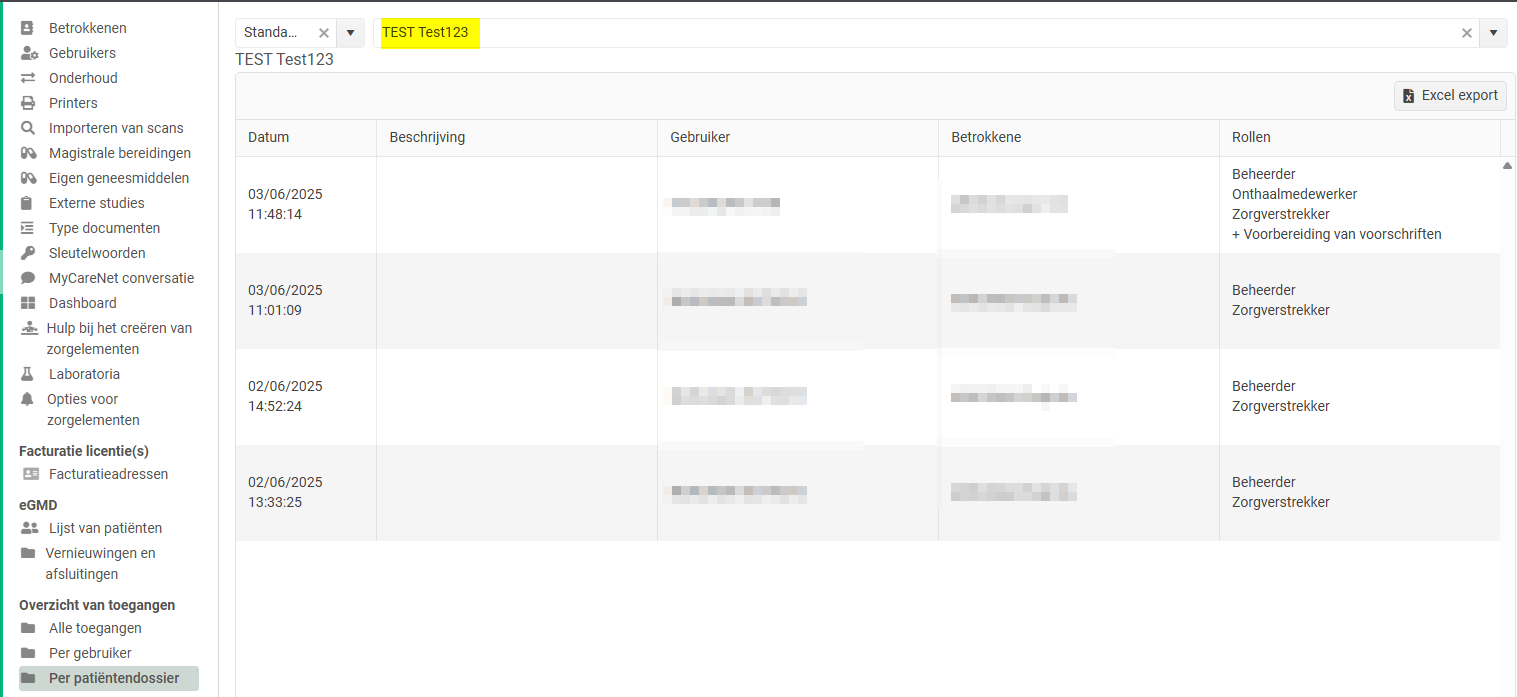Export table with Excel export button
1517x697 pixels.
1450,96
